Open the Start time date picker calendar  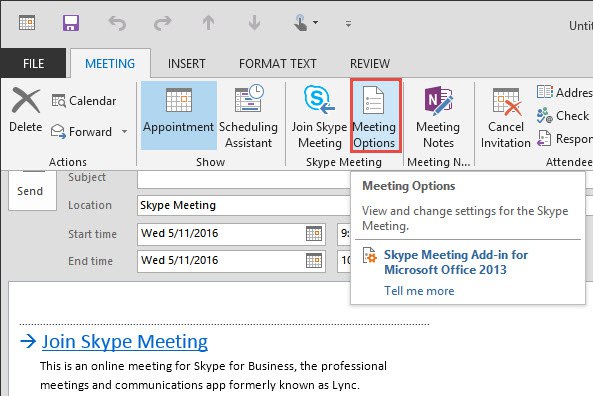click(314, 233)
